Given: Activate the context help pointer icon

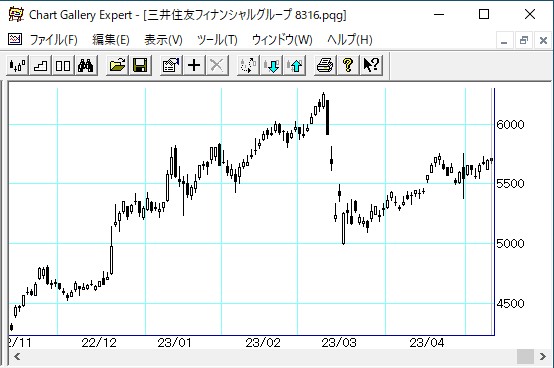Looking at the screenshot, I should pos(371,65).
